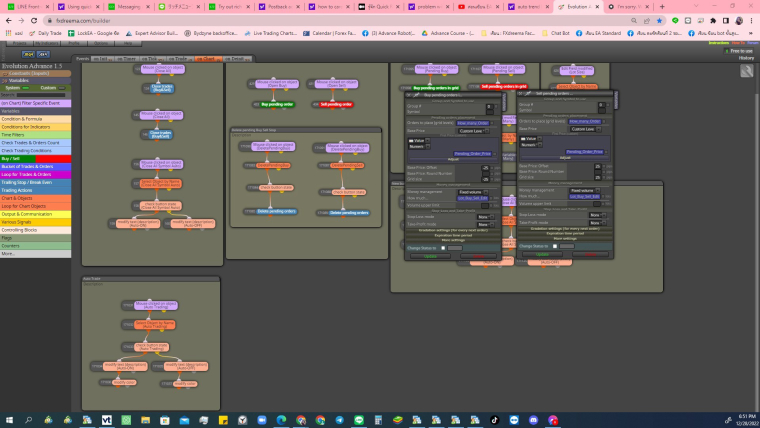Tick Change Status checkbox in Buy pending dialog

point(443,248)
